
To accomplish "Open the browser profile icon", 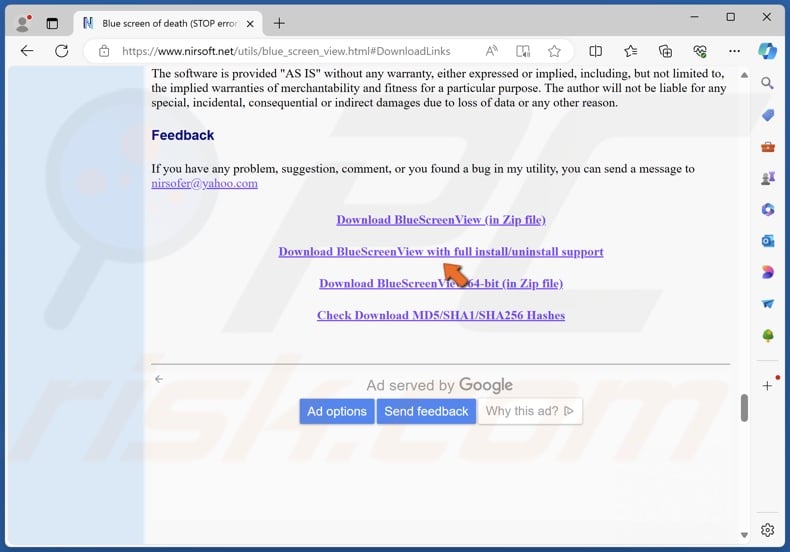I will (x=23, y=23).
